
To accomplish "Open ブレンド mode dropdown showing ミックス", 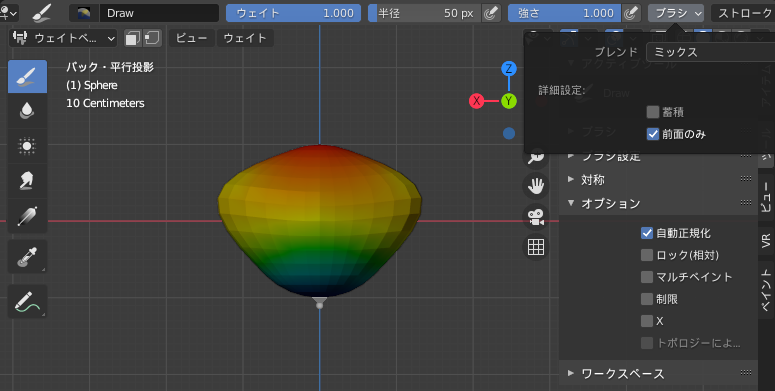I will 711,52.
